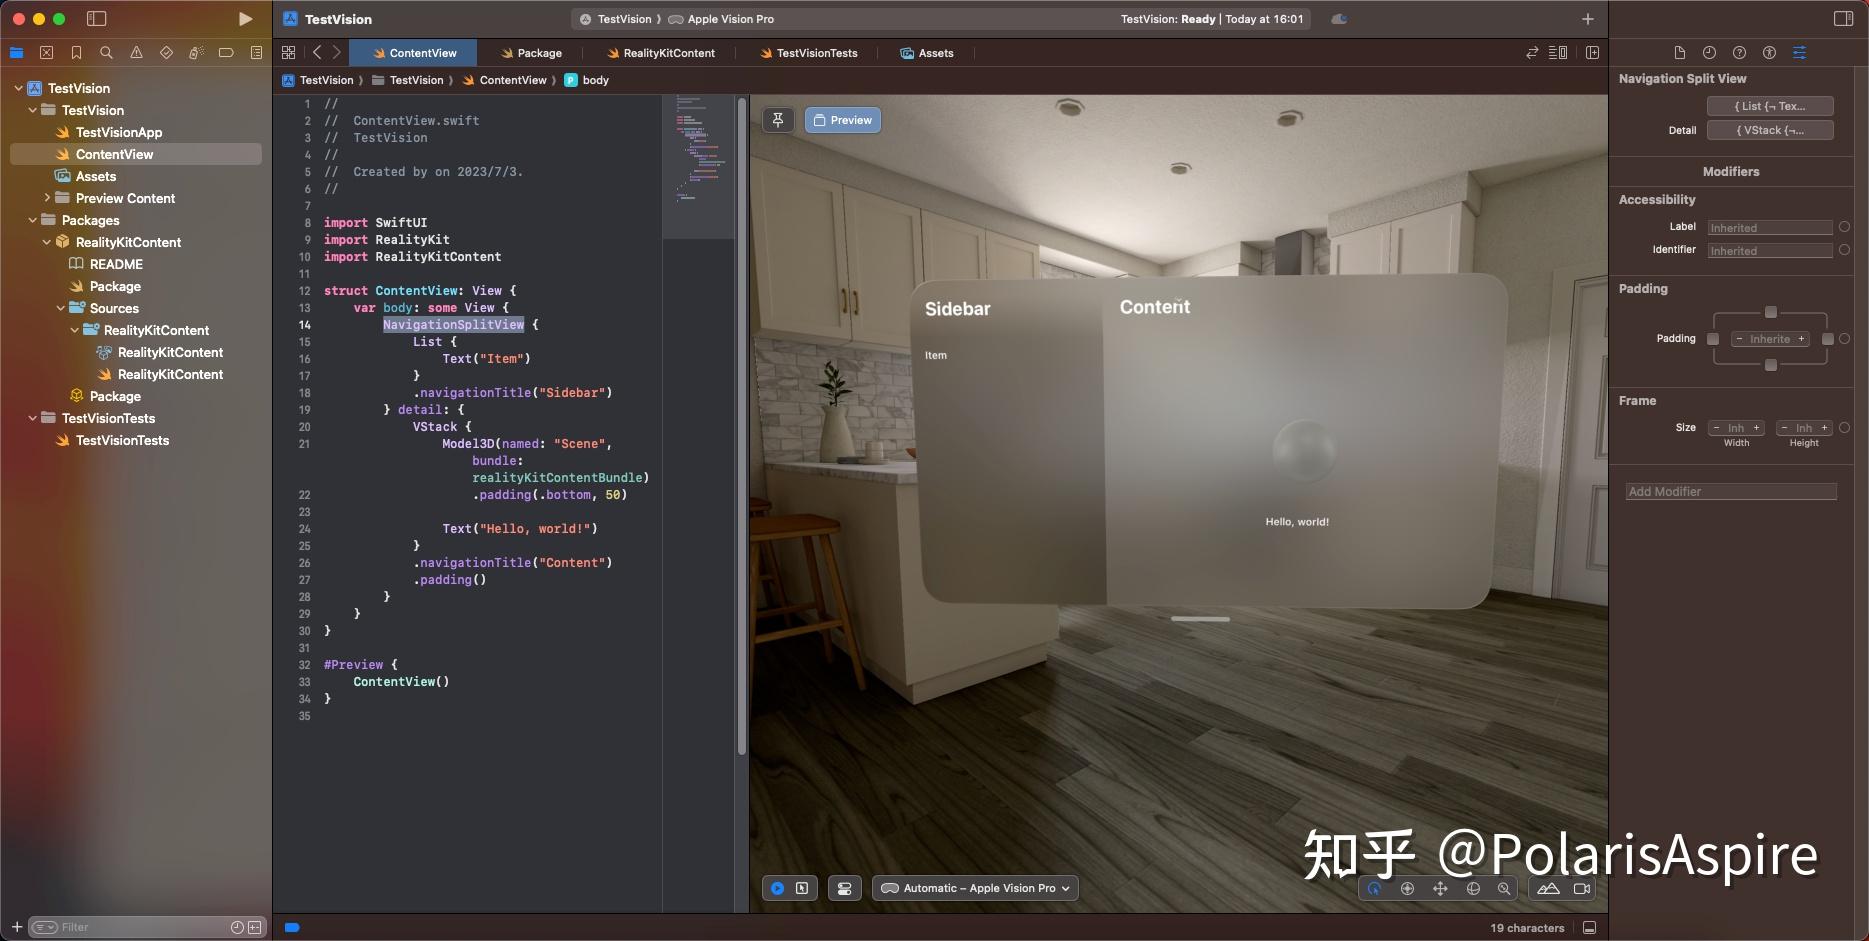The width and height of the screenshot is (1869, 941).
Task: Open README in the navigator
Action: click(x=116, y=264)
